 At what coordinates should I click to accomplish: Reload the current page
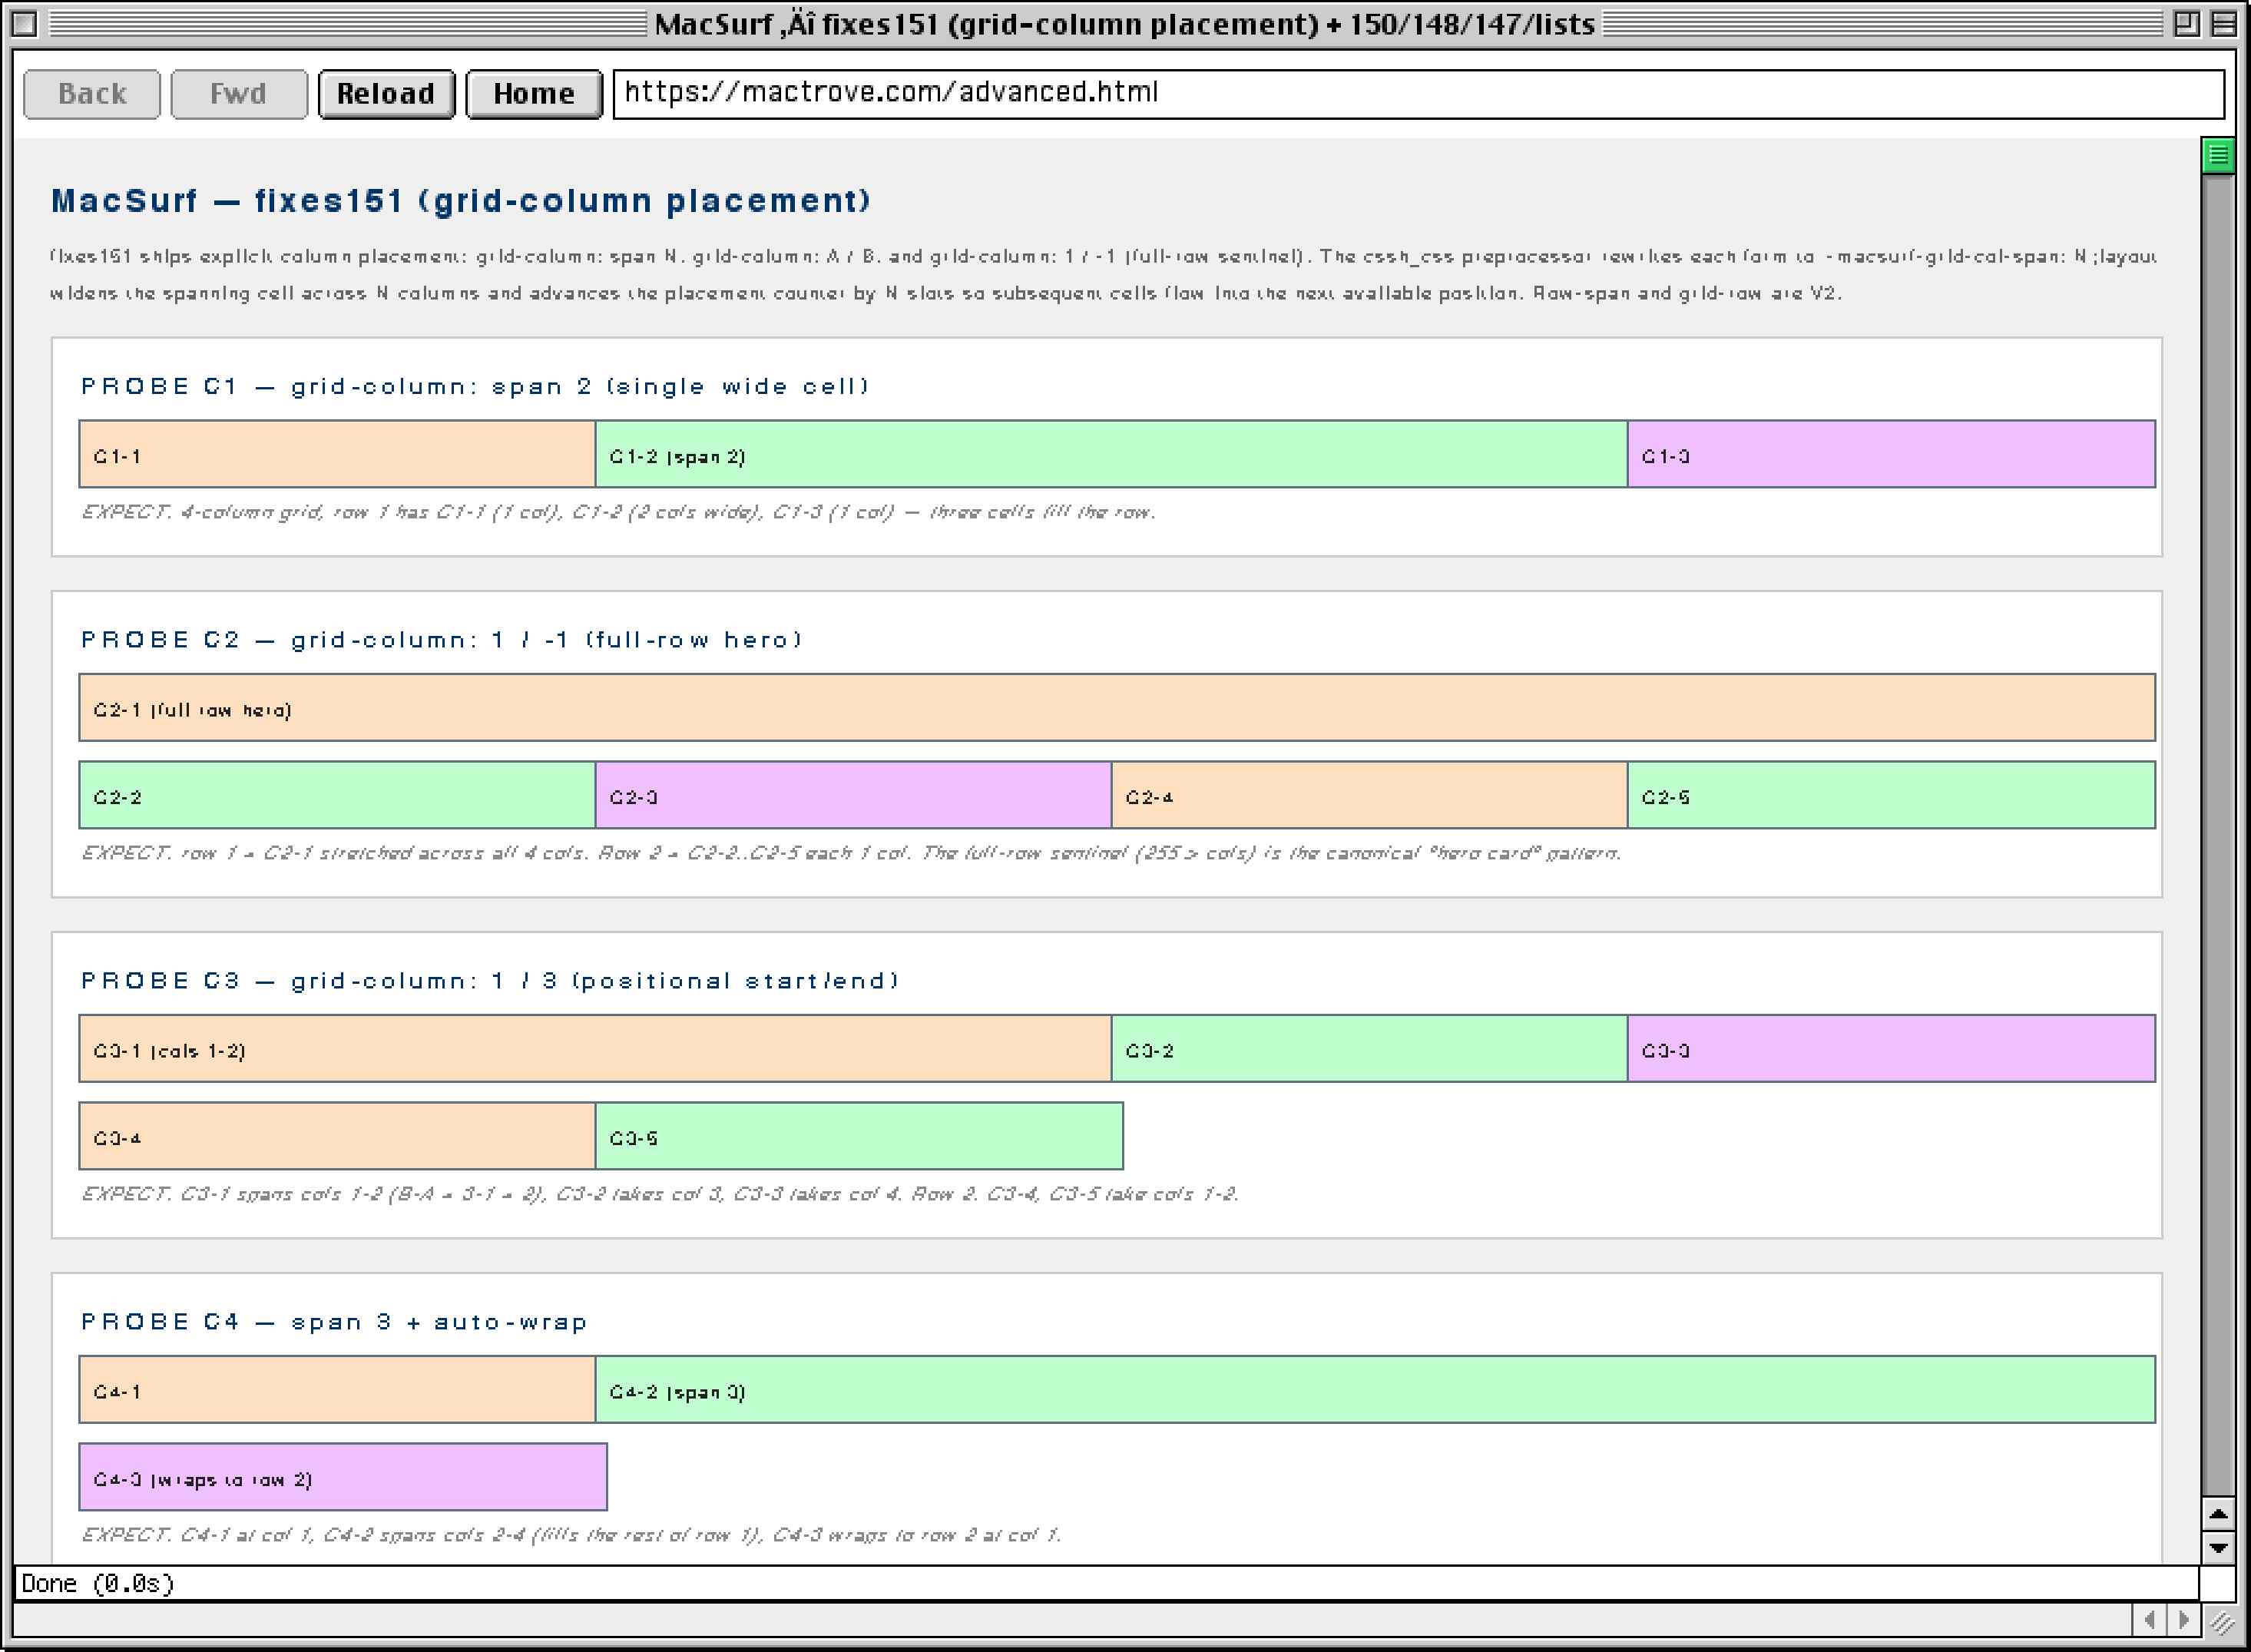point(386,94)
